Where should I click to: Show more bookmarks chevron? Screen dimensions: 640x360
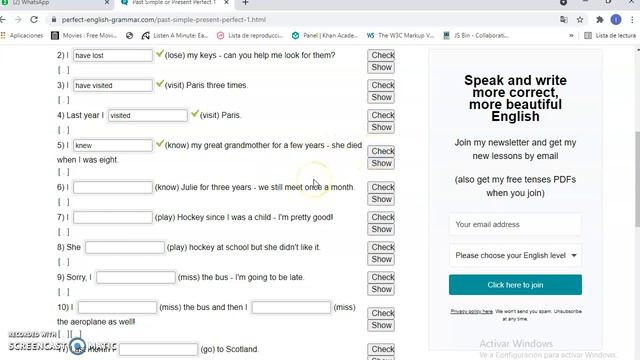click(x=571, y=36)
